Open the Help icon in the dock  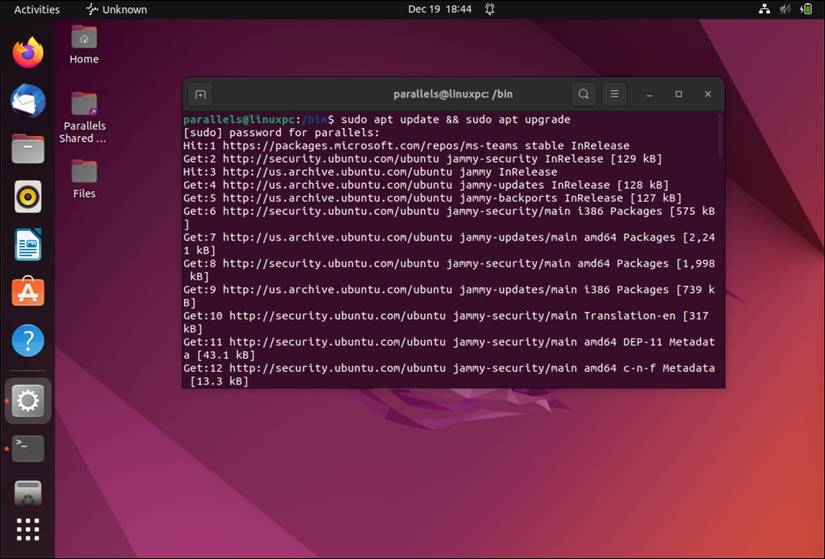point(28,341)
